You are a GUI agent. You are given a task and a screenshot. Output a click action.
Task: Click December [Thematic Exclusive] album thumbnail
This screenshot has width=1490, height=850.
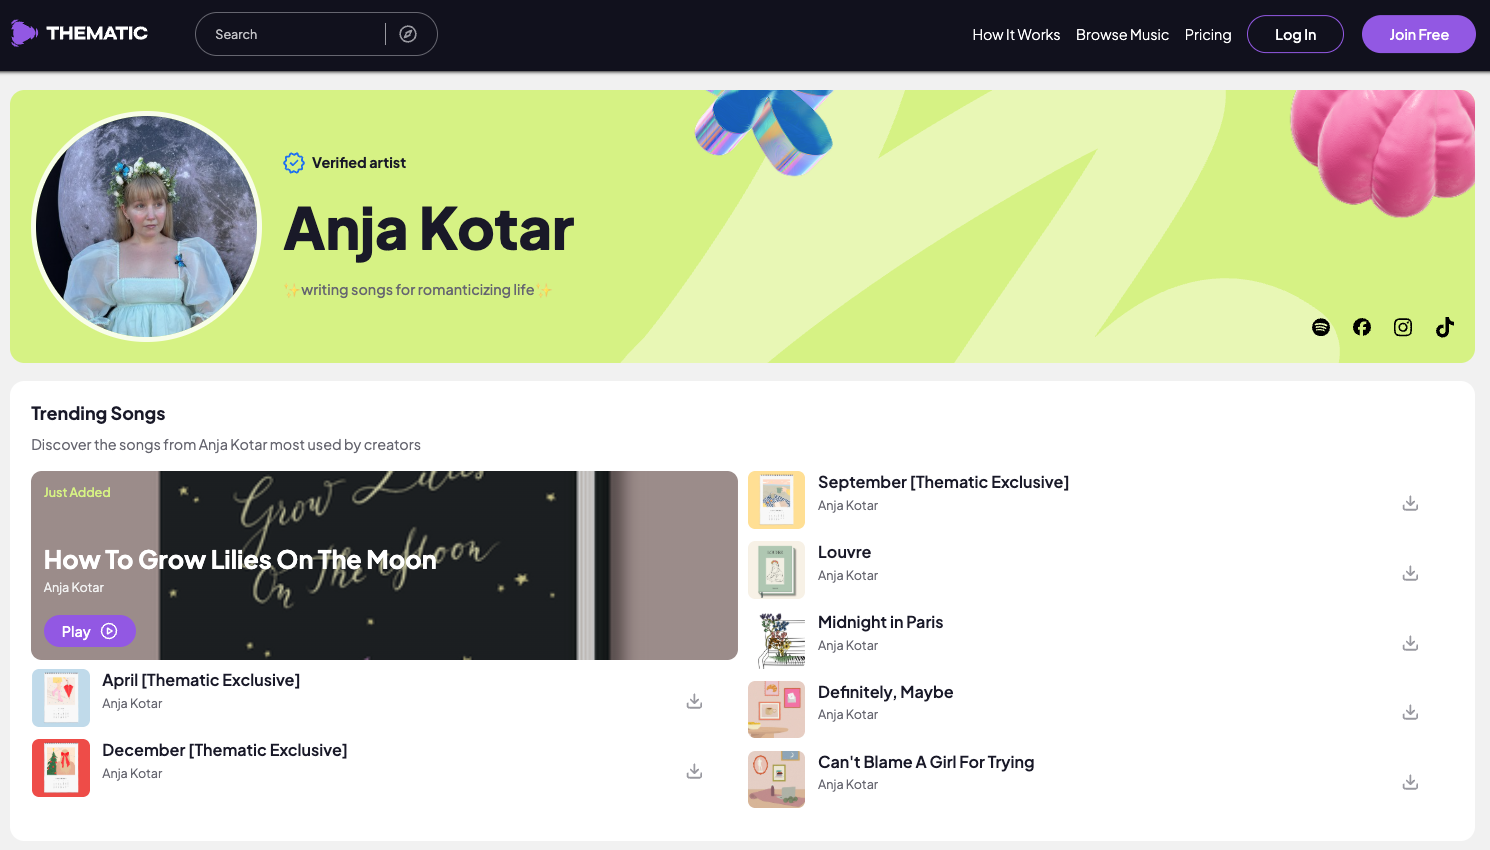pos(61,768)
